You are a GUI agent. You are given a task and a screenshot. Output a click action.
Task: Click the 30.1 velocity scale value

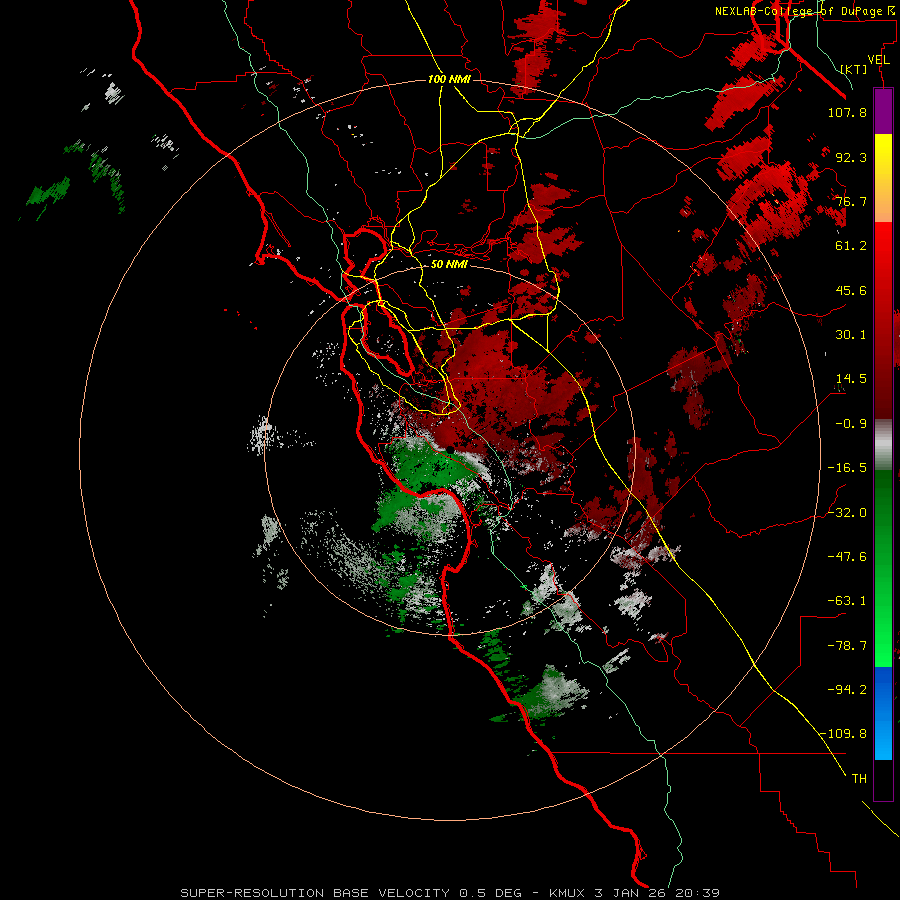(851, 335)
